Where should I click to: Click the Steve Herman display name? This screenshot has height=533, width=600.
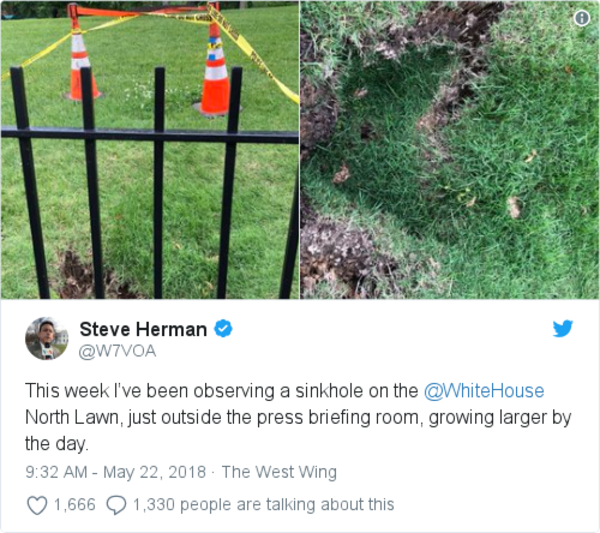pos(143,329)
